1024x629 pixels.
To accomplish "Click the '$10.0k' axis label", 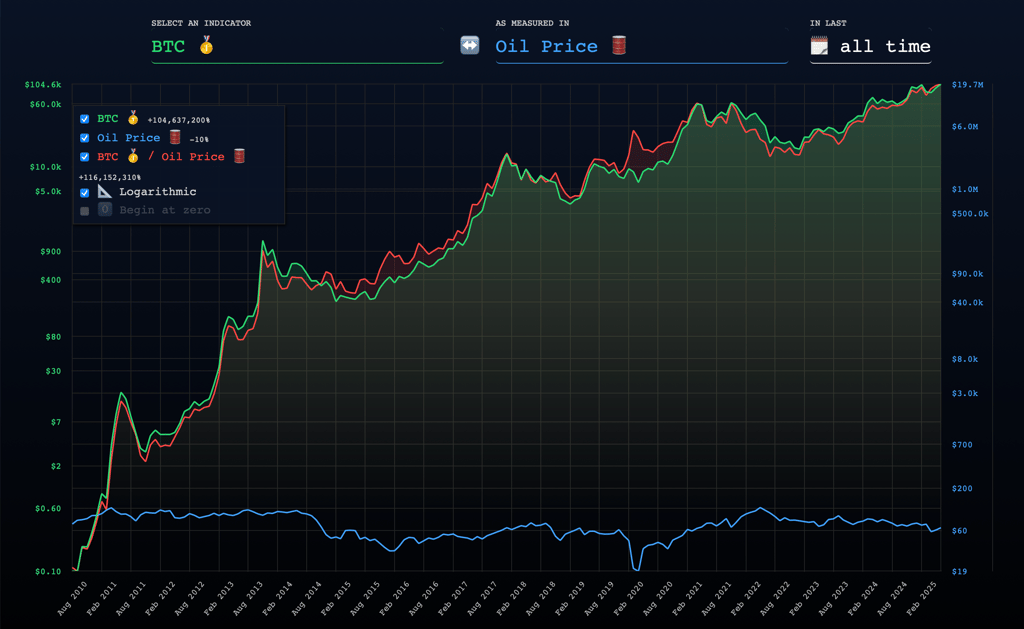I will pos(46,167).
